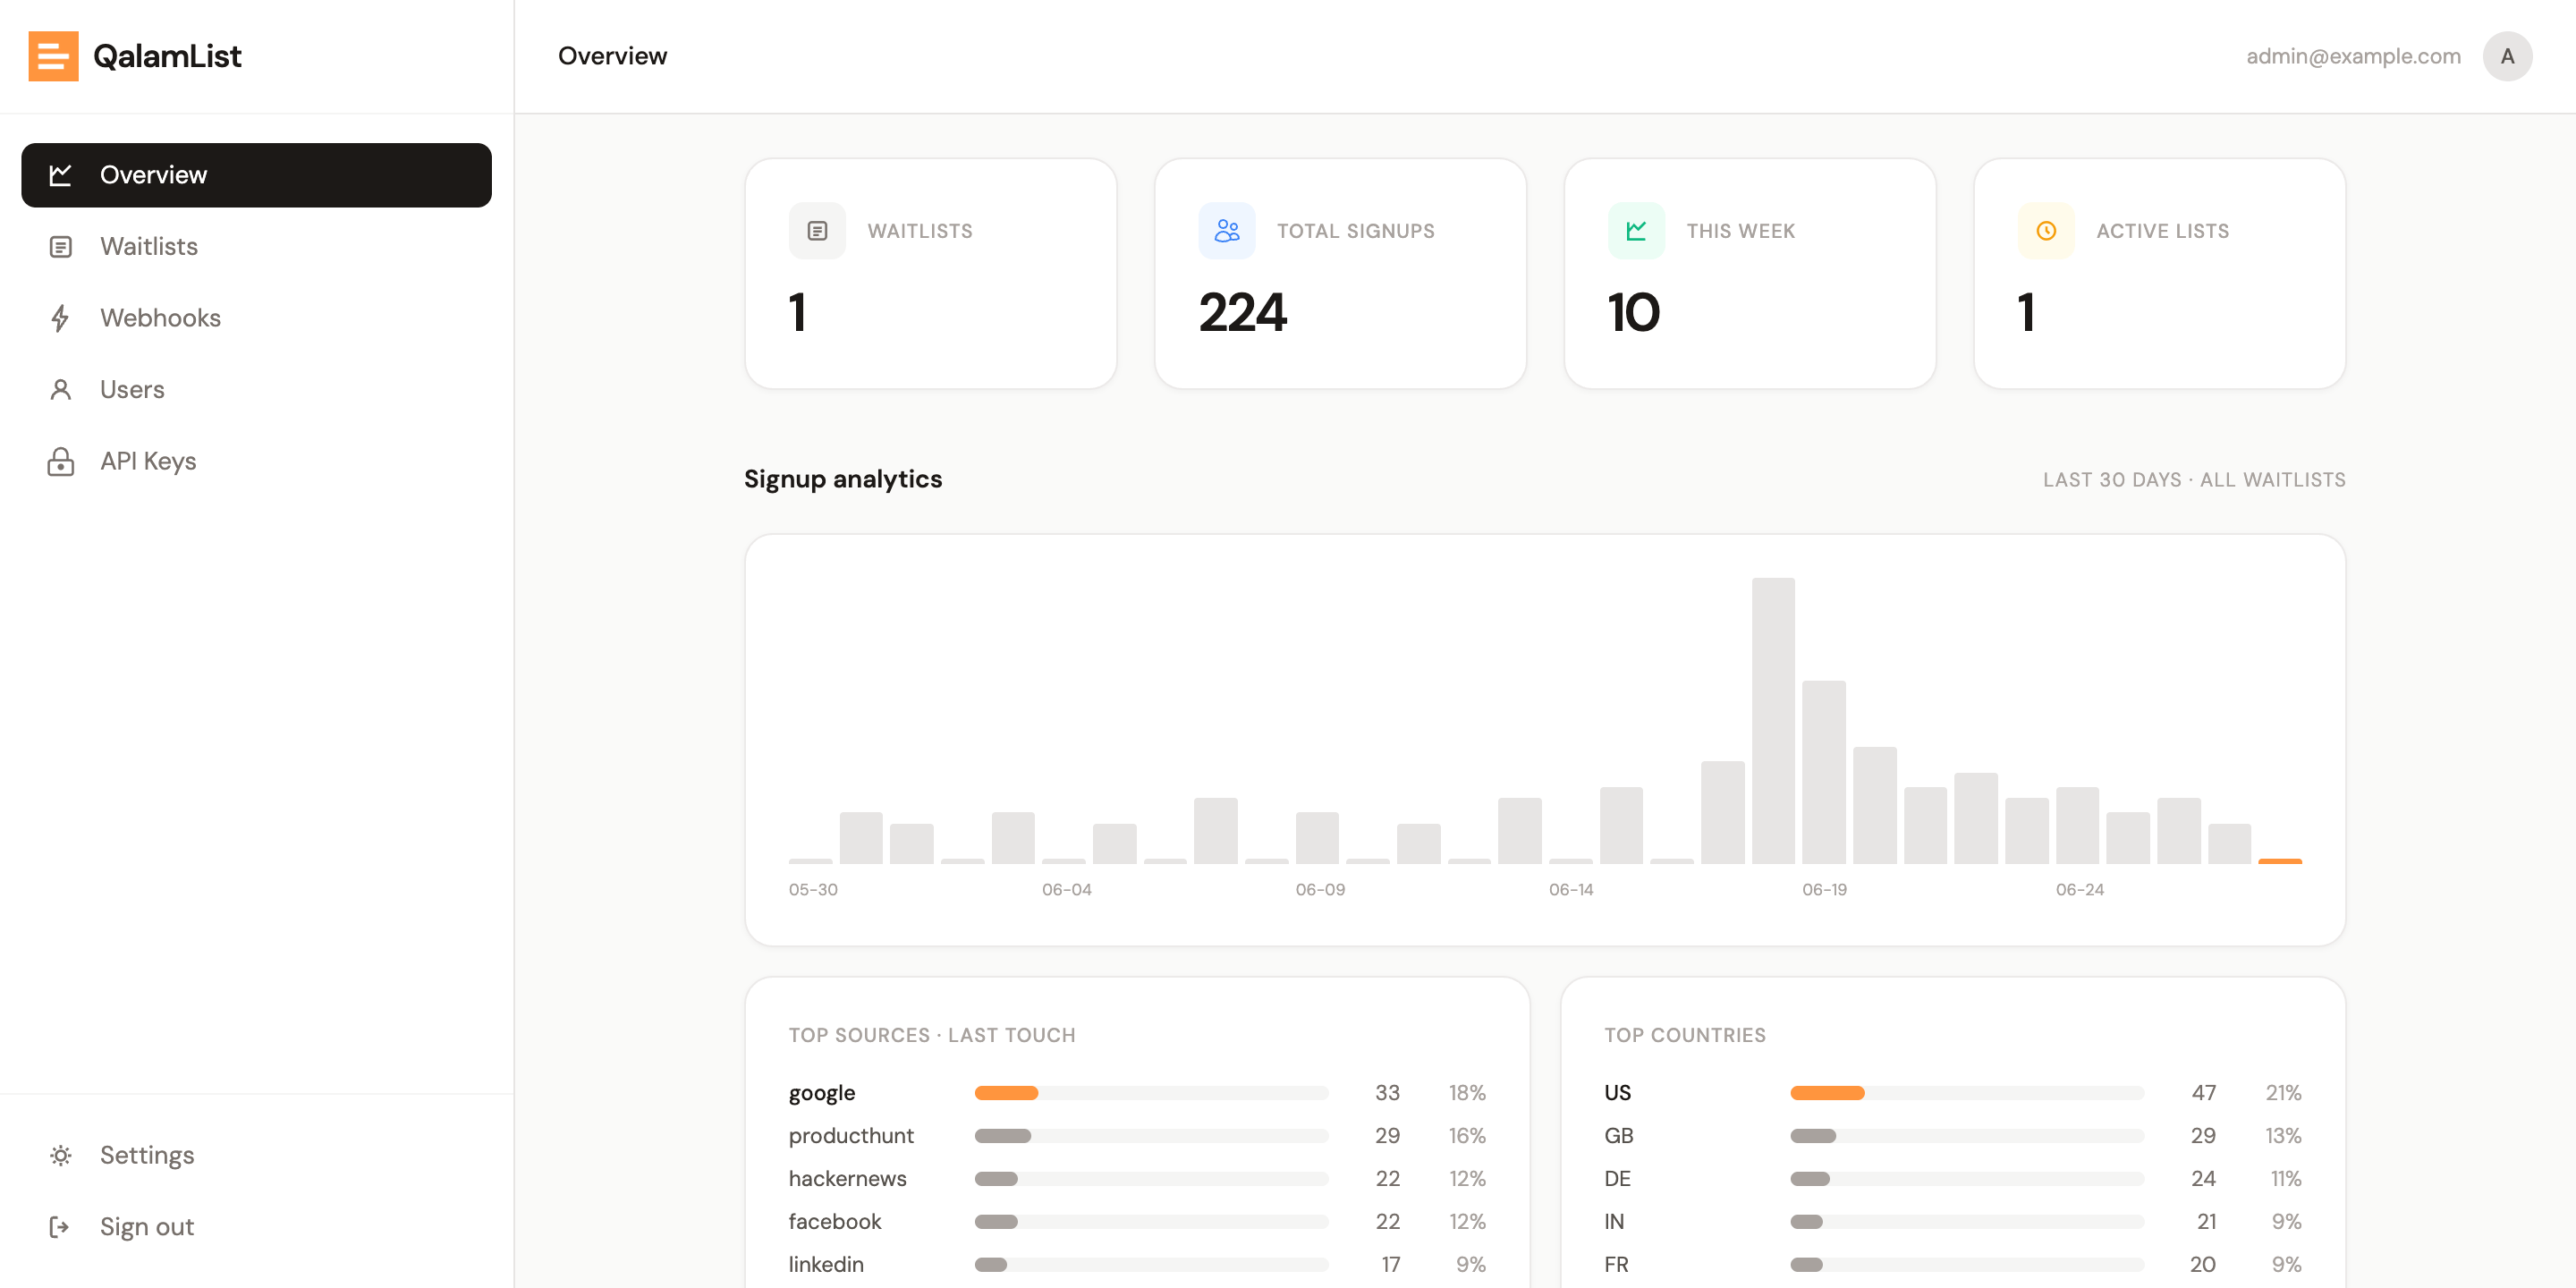The height and width of the screenshot is (1288, 2576).
Task: Click the Total Signups value 224
Action: click(1242, 313)
